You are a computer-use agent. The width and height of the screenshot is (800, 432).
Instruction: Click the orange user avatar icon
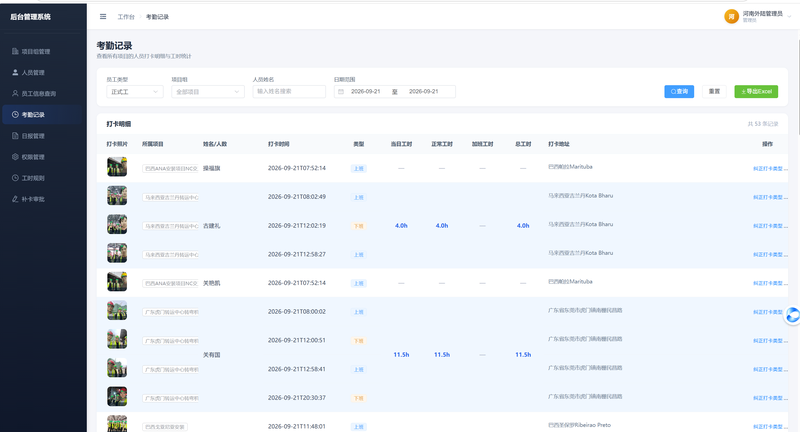coord(731,16)
